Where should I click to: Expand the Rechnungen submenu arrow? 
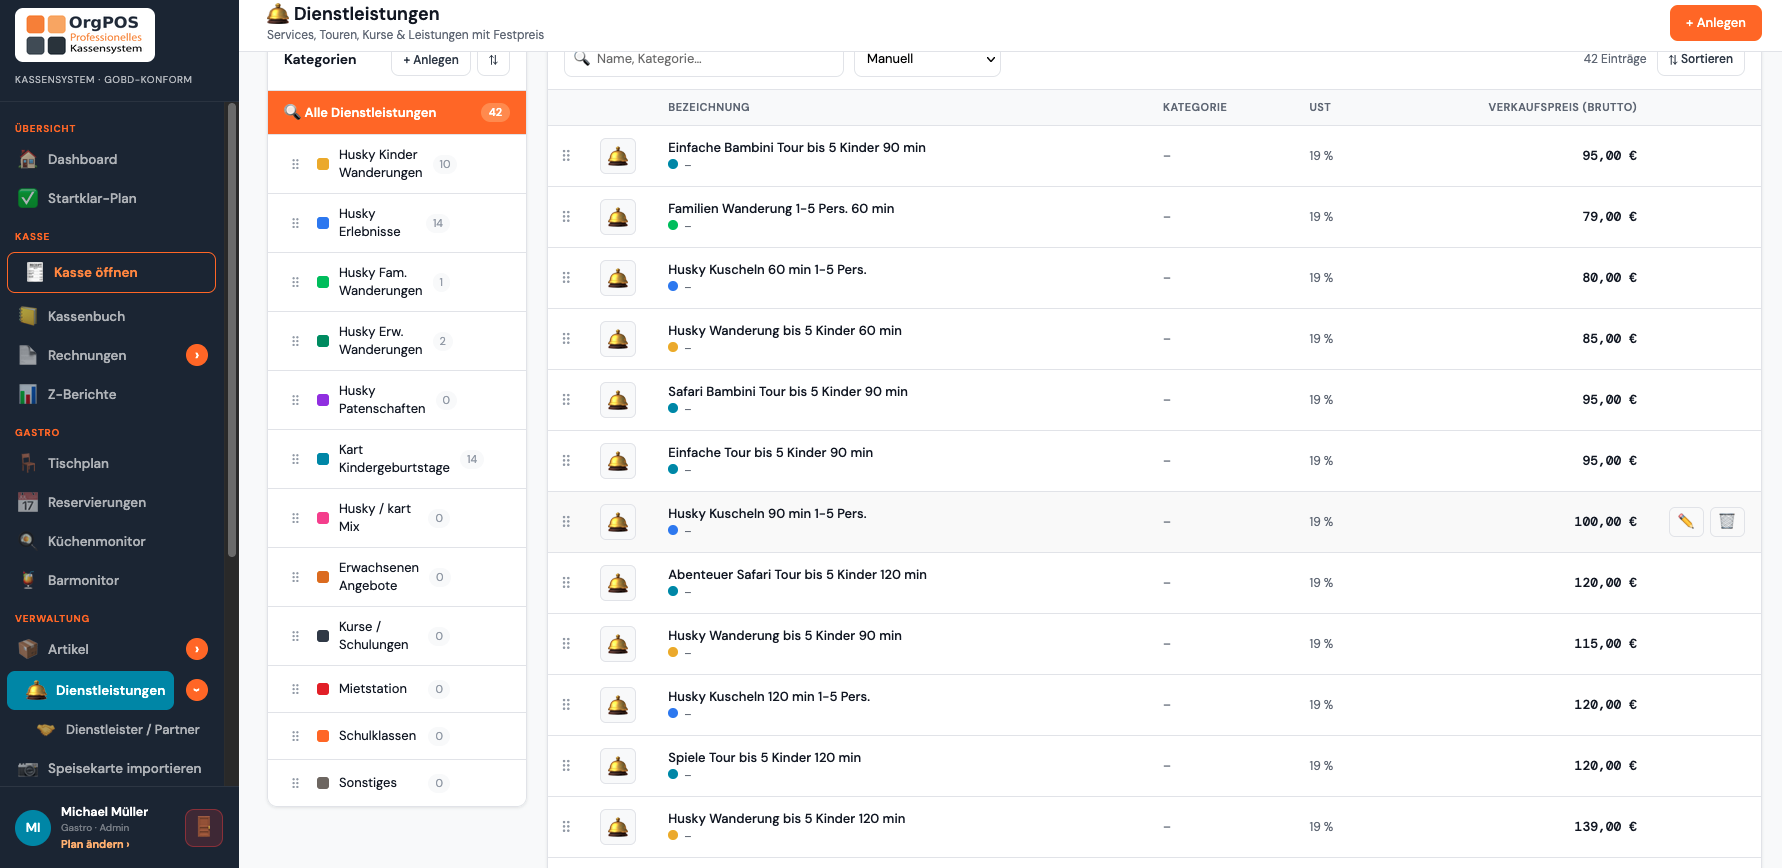coord(197,355)
